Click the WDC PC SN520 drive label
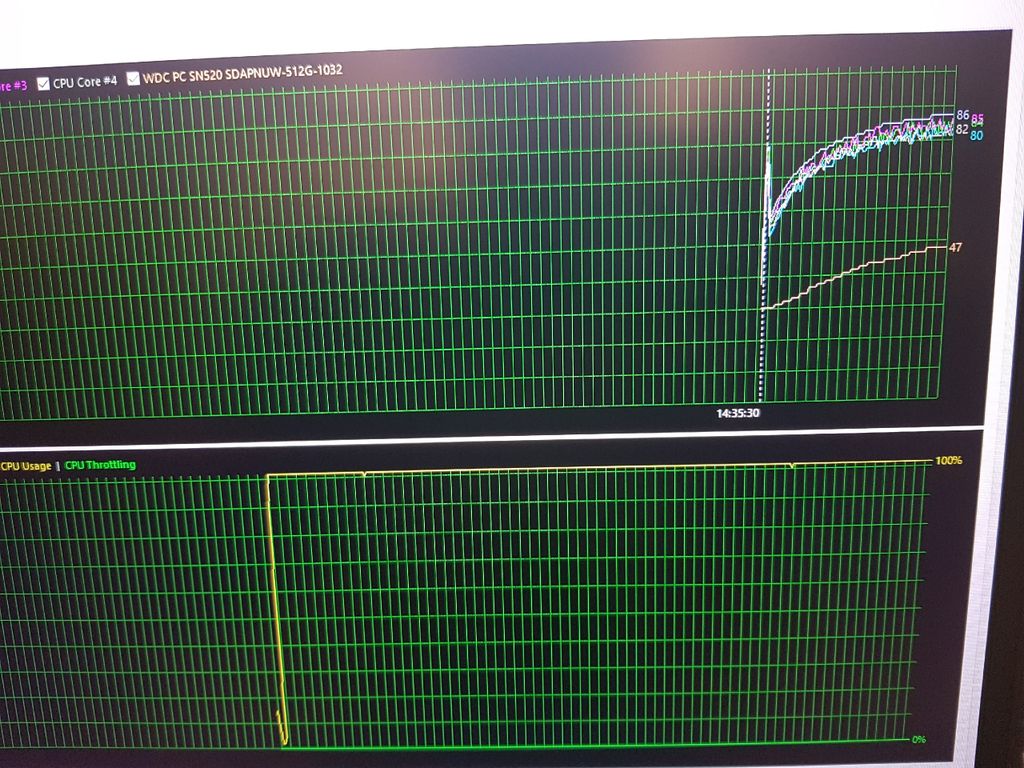Viewport: 1024px width, 768px height. click(x=242, y=73)
